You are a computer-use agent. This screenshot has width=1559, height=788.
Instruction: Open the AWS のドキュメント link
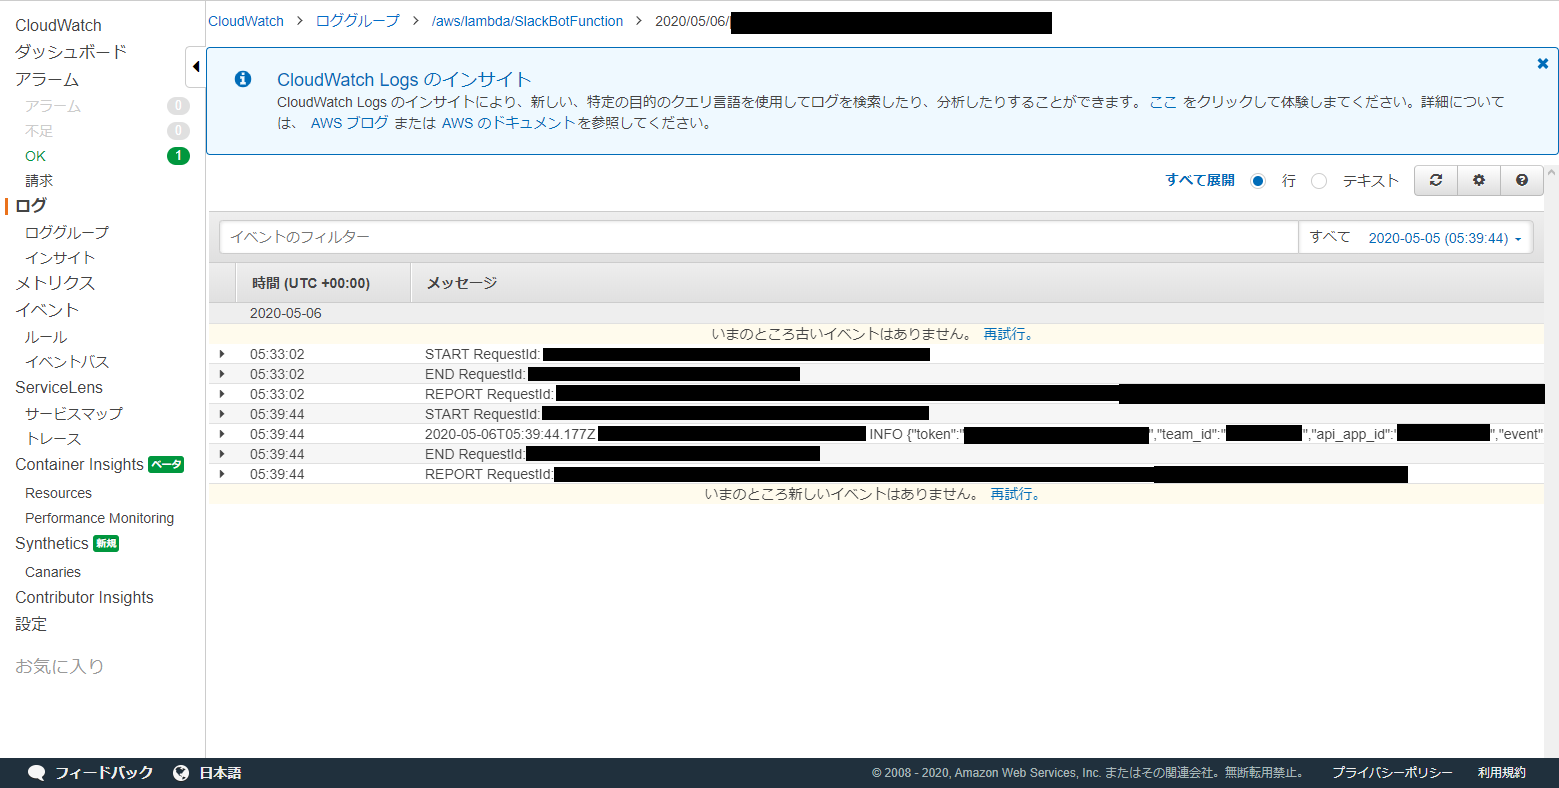(508, 123)
